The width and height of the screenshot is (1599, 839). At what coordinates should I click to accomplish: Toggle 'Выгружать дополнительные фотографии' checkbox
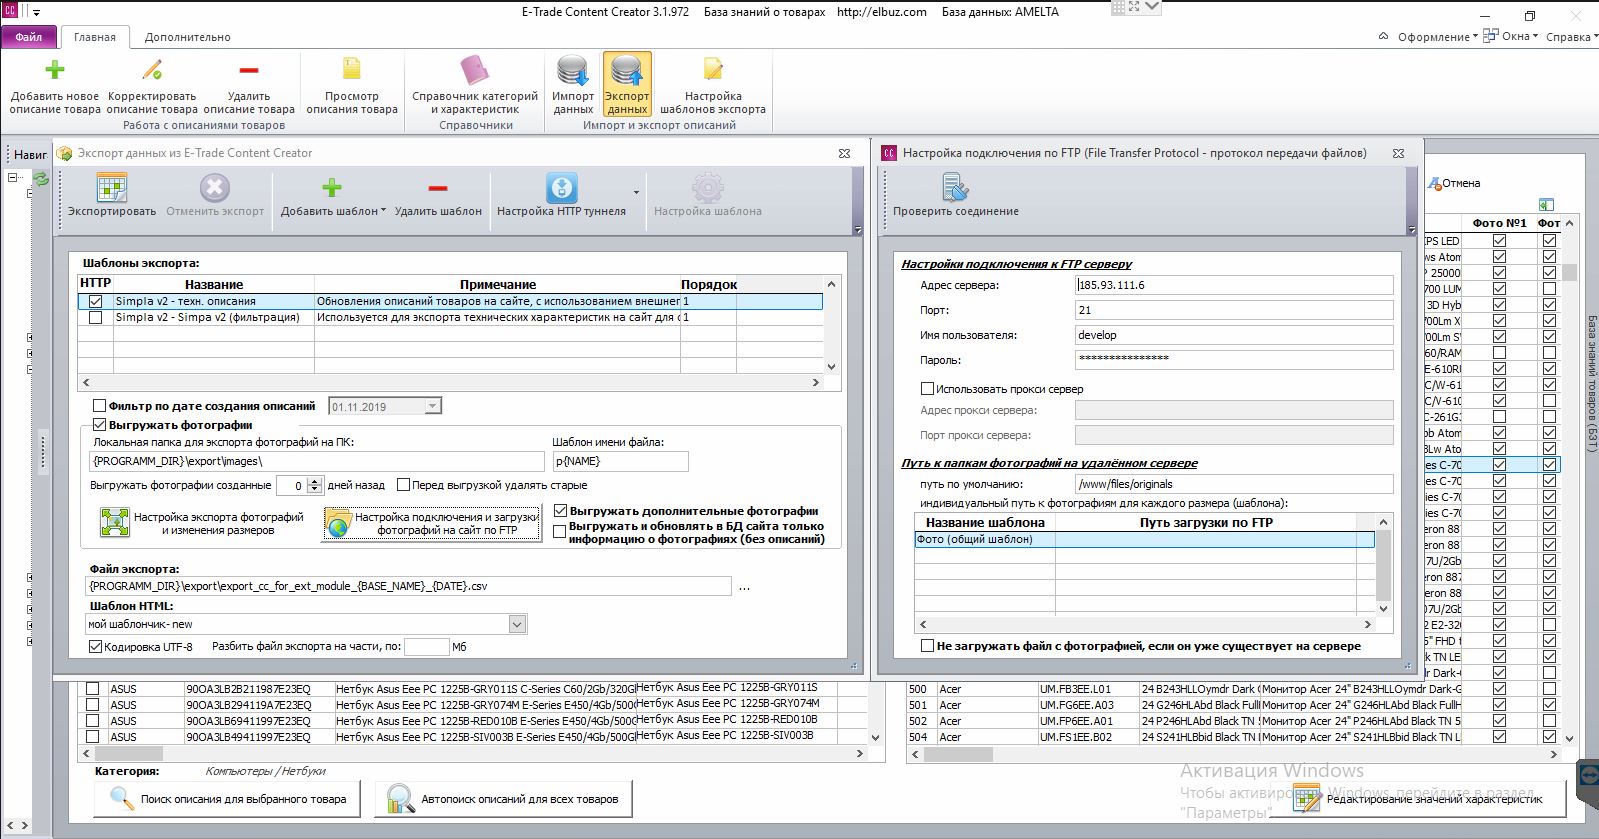coord(560,511)
